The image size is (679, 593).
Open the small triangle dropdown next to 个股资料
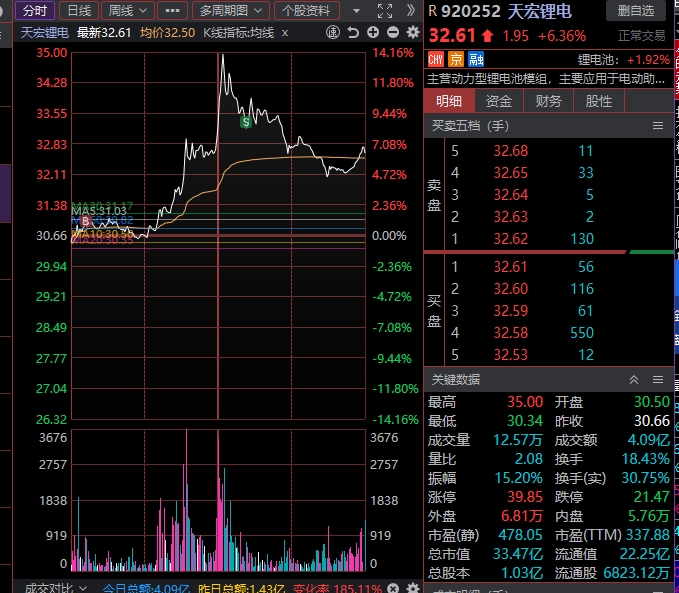[356, 11]
